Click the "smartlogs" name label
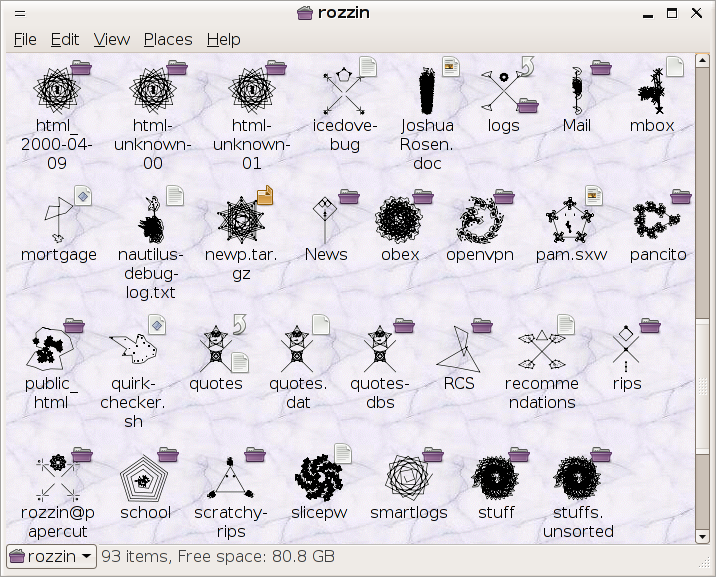This screenshot has height=577, width=716. coord(409,513)
